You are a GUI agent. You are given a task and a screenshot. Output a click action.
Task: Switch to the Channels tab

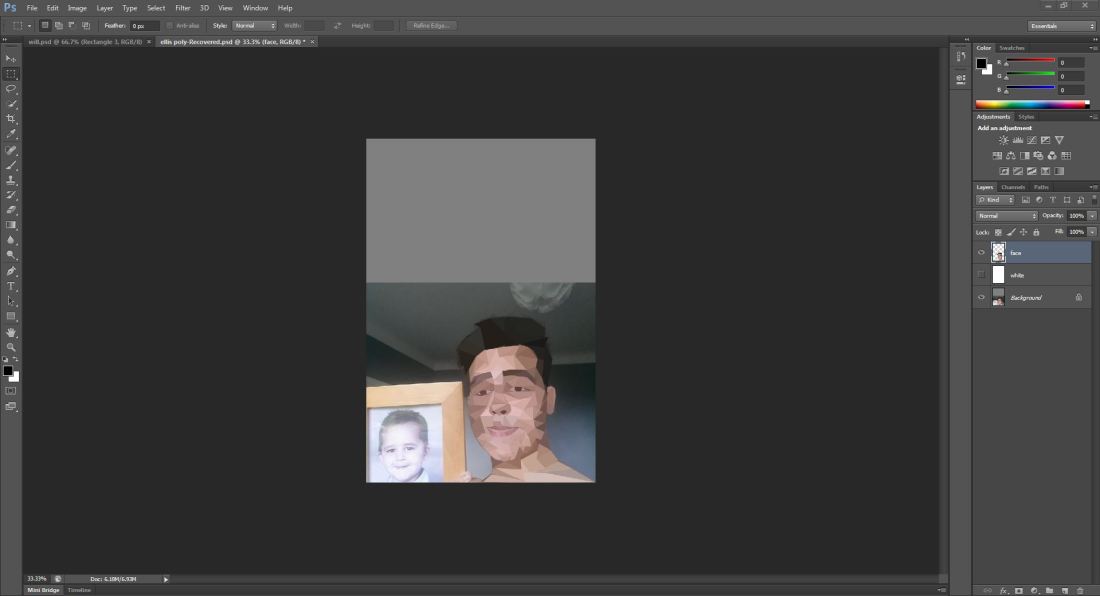(1013, 187)
